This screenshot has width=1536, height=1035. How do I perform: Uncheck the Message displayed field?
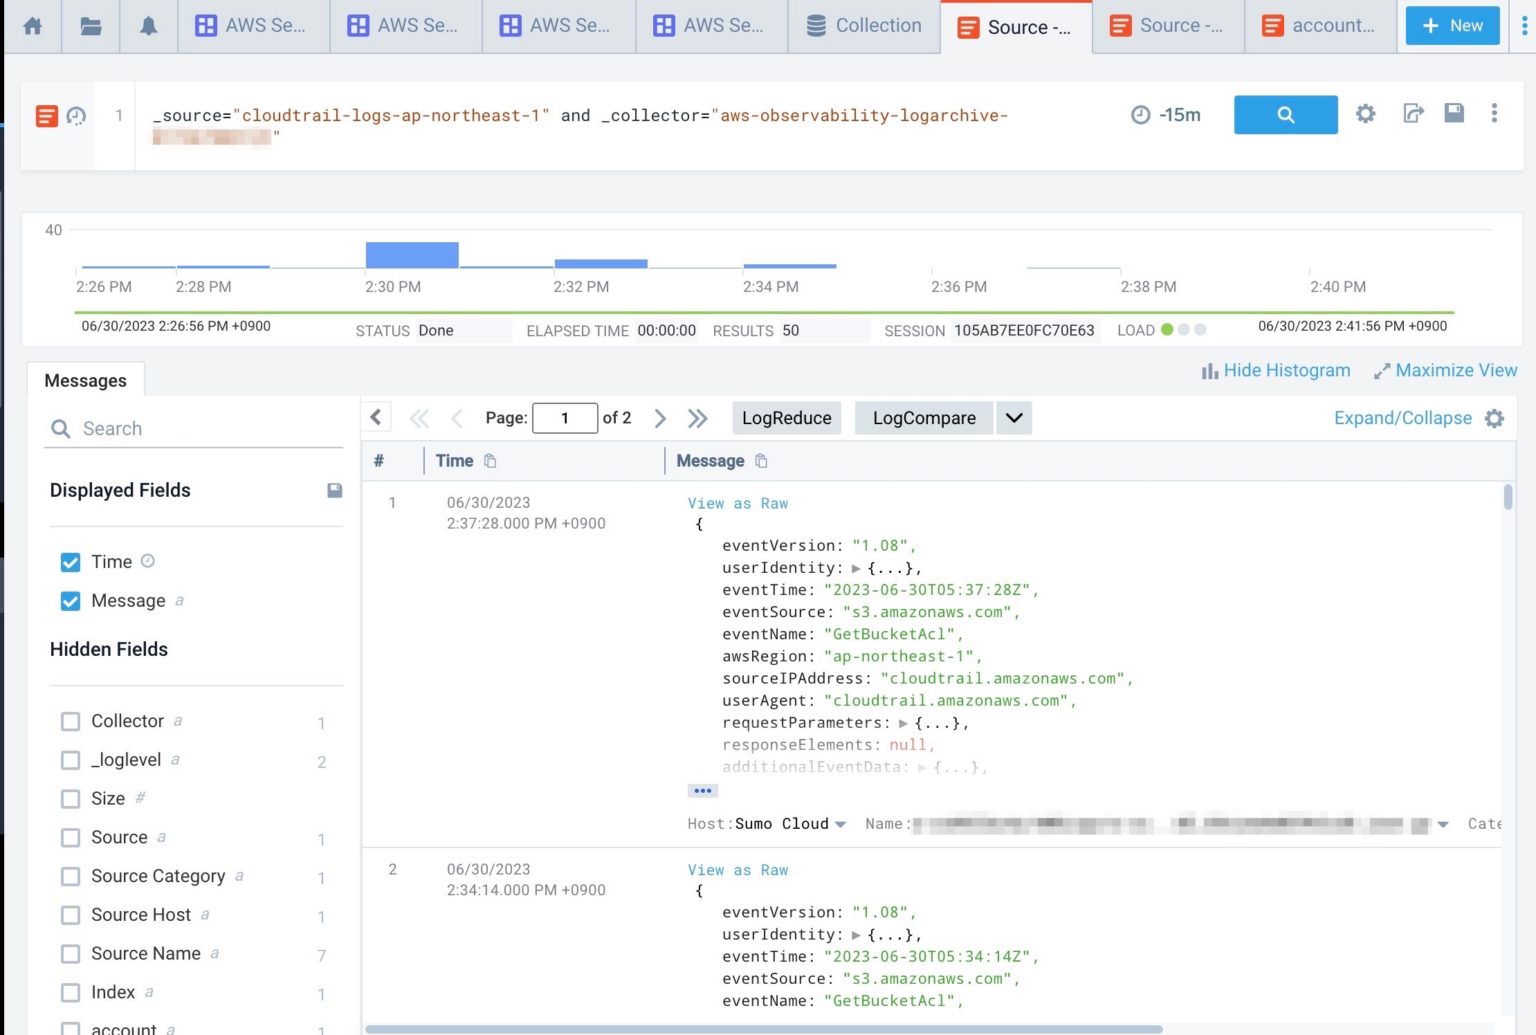pyautogui.click(x=70, y=601)
